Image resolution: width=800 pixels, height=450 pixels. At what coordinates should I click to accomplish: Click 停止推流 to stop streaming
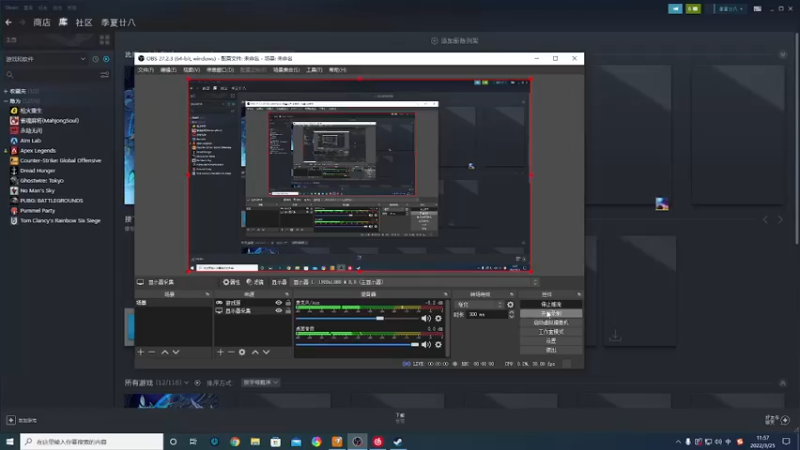coord(551,304)
